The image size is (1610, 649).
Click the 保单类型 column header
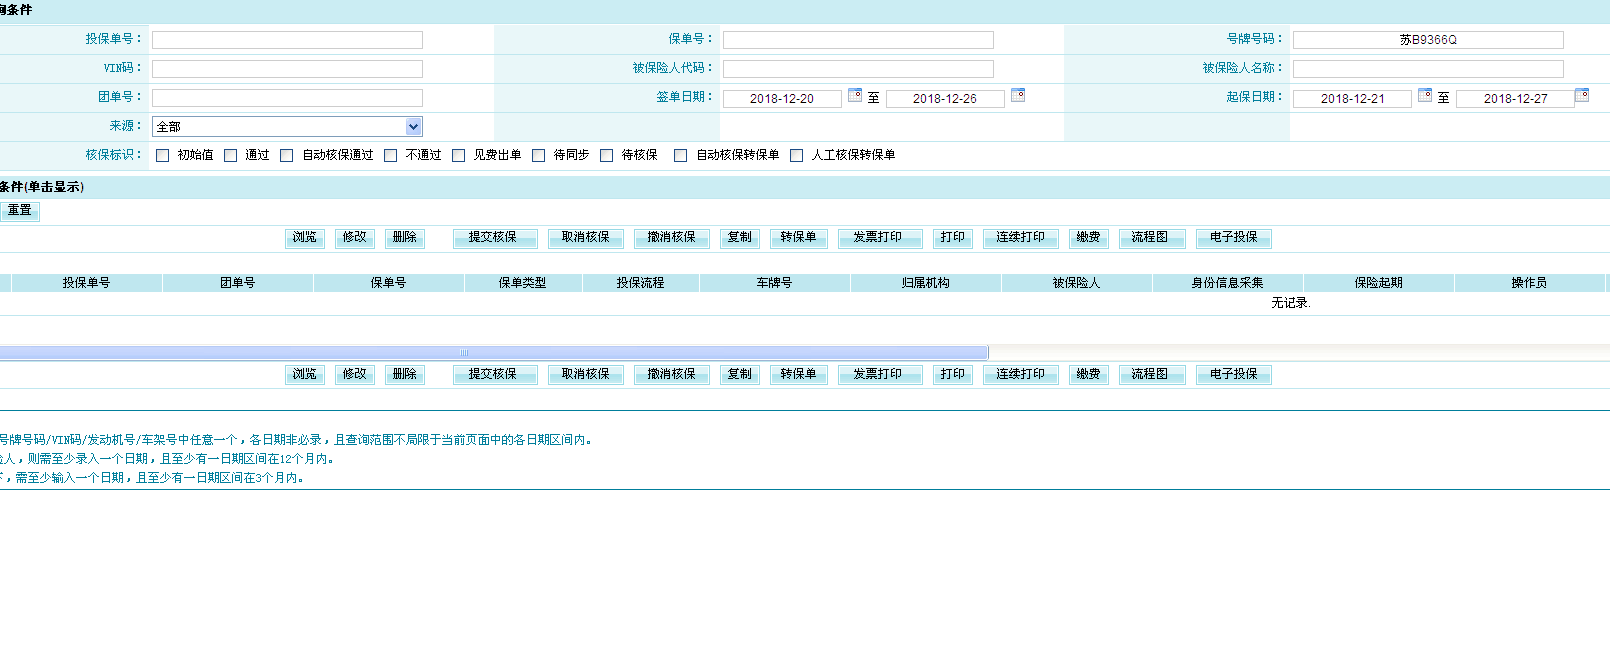(523, 283)
